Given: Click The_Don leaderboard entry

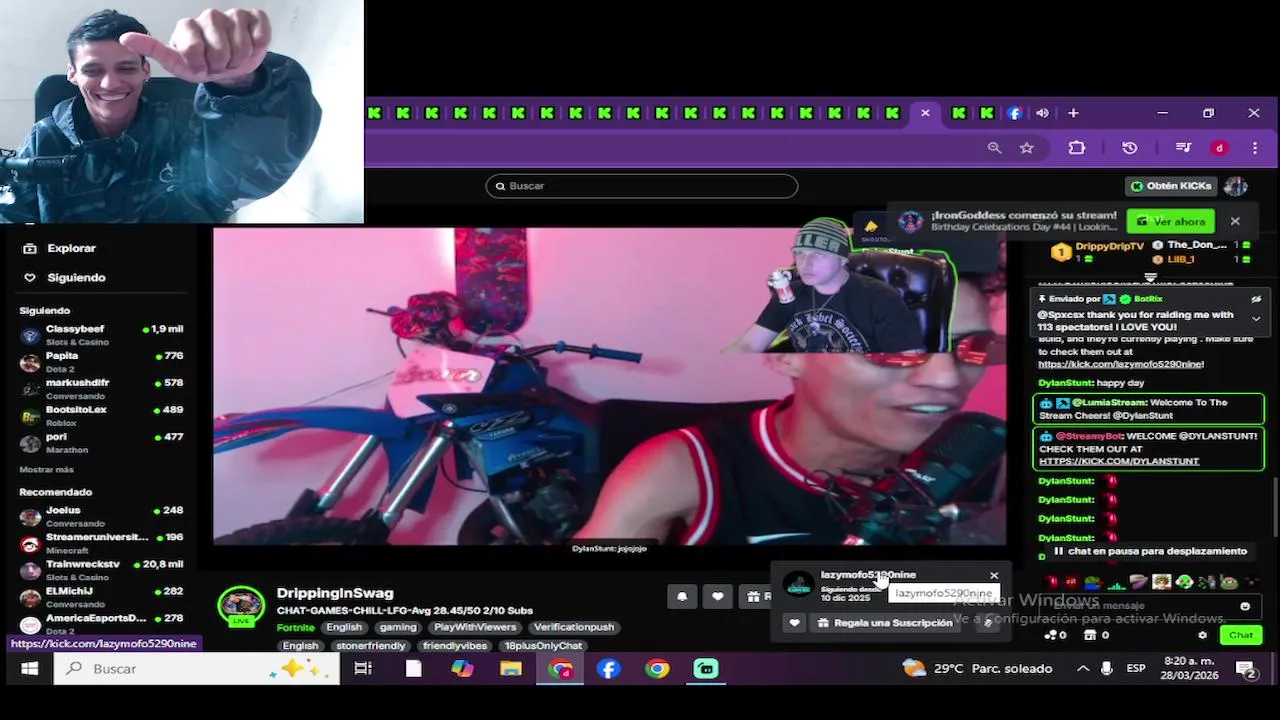Looking at the screenshot, I should [1196, 245].
